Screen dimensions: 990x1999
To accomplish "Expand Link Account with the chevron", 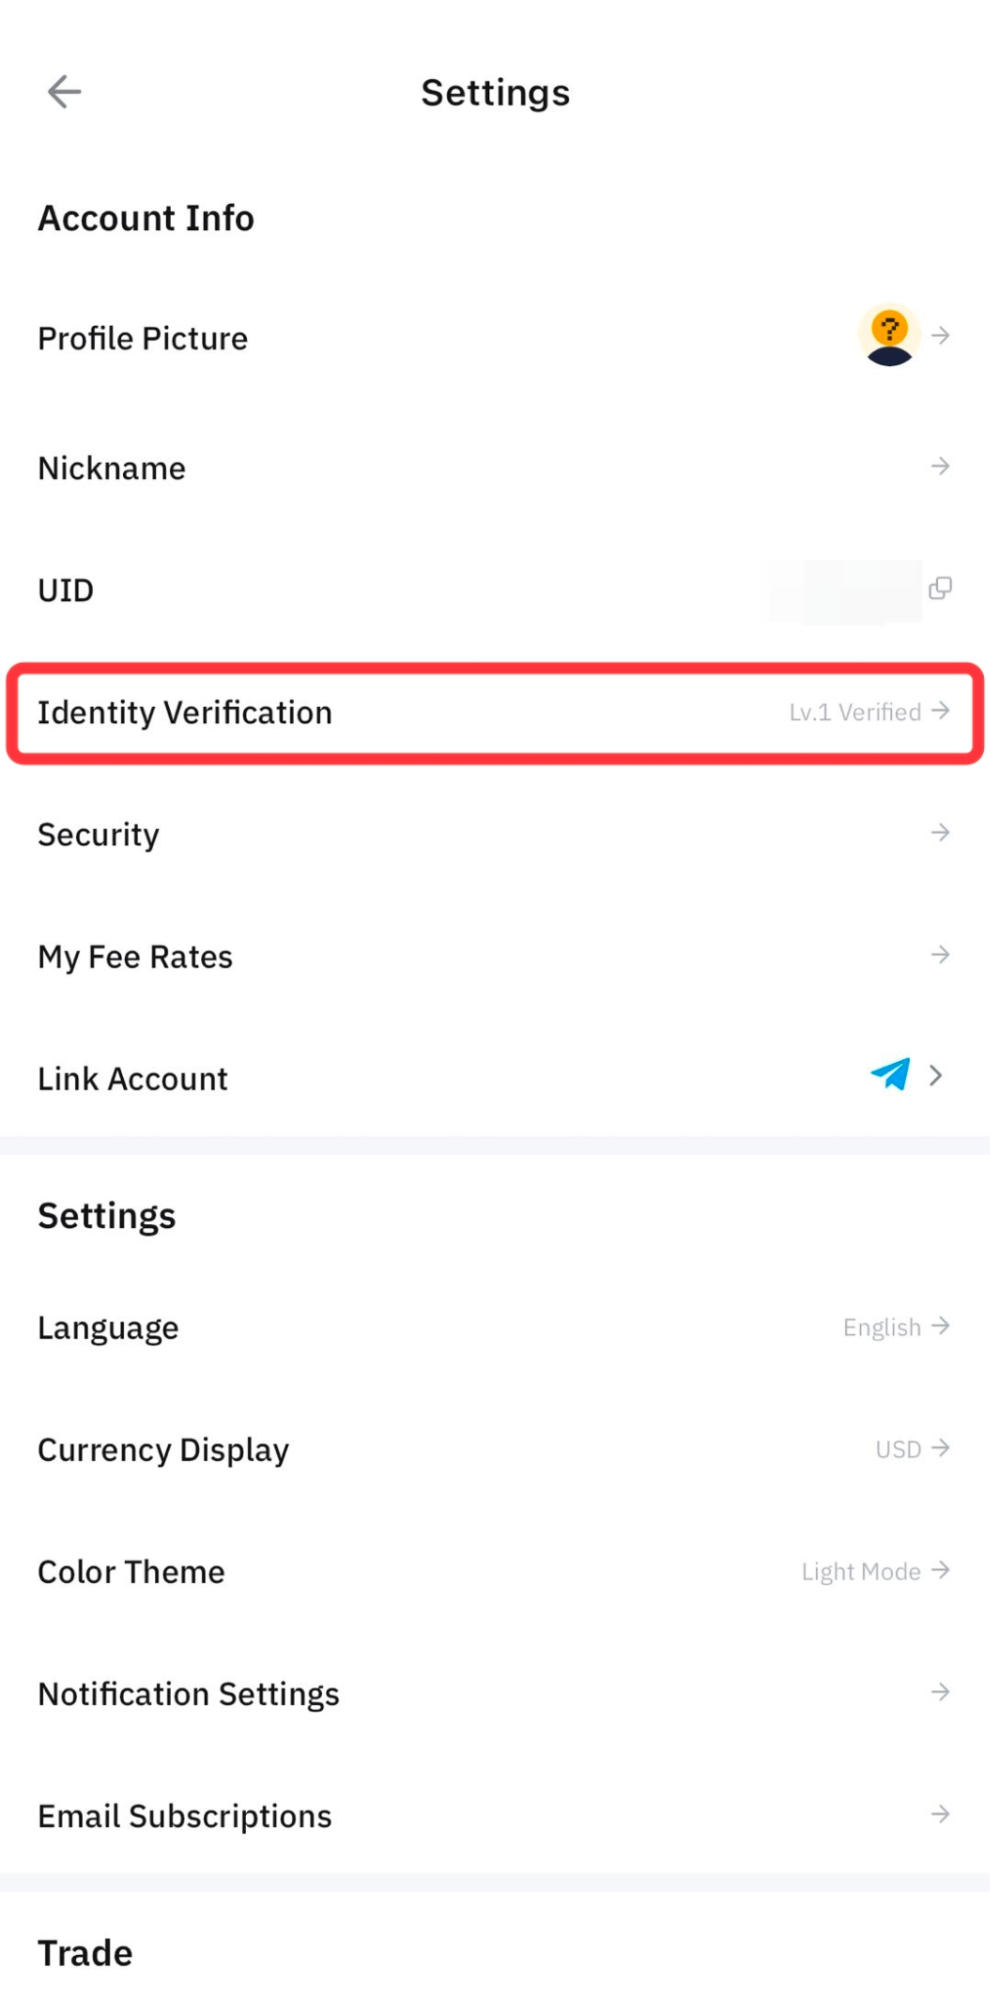I will pyautogui.click(x=936, y=1076).
